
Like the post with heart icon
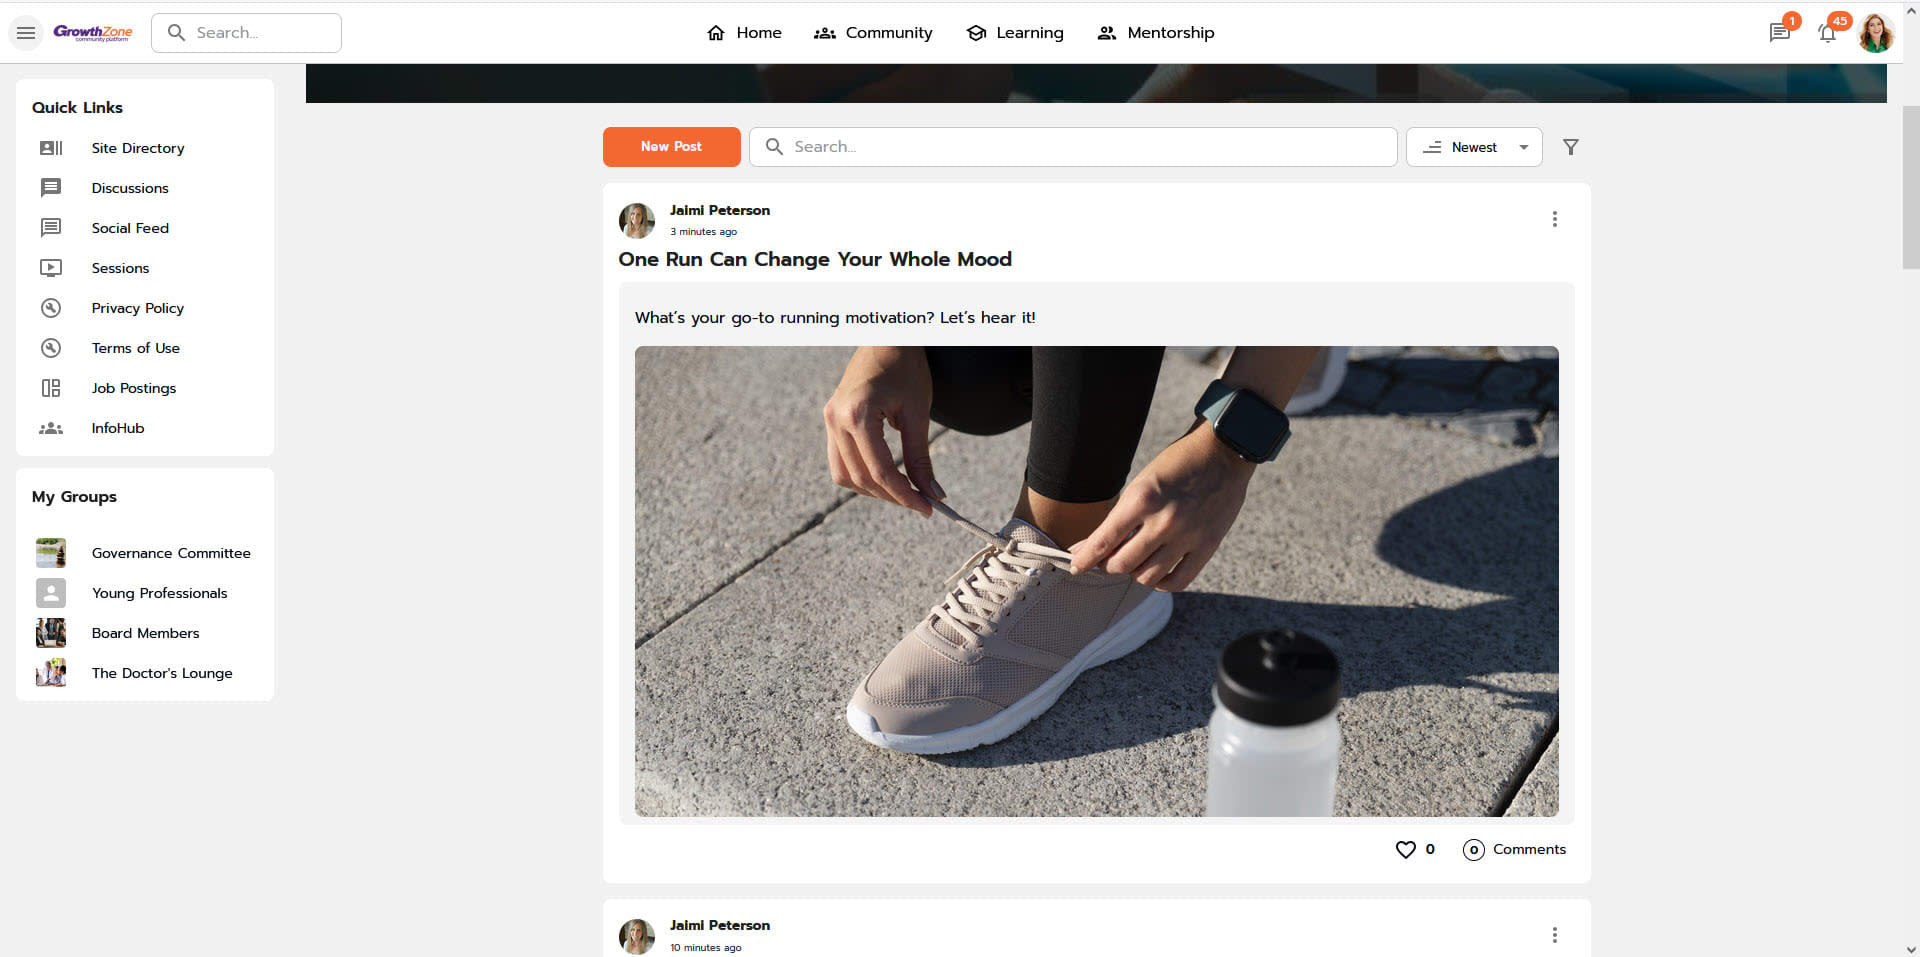(1406, 849)
